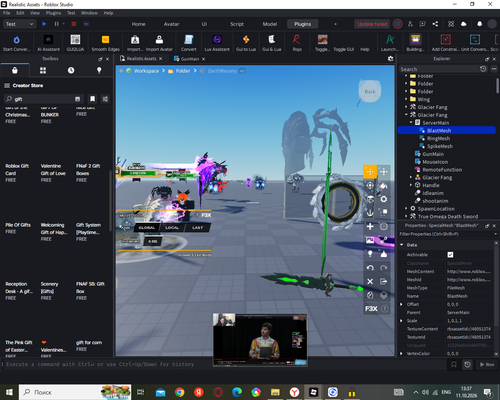Click the Update failed button
Image resolution: width=500 pixels, height=400 pixels.
pos(372,24)
